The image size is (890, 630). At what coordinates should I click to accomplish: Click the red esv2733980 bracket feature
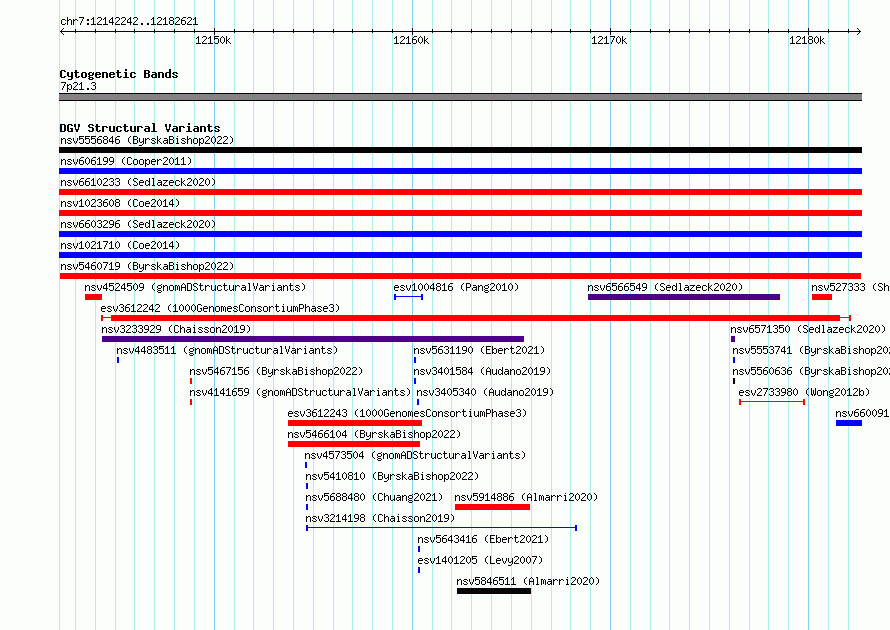(x=772, y=402)
